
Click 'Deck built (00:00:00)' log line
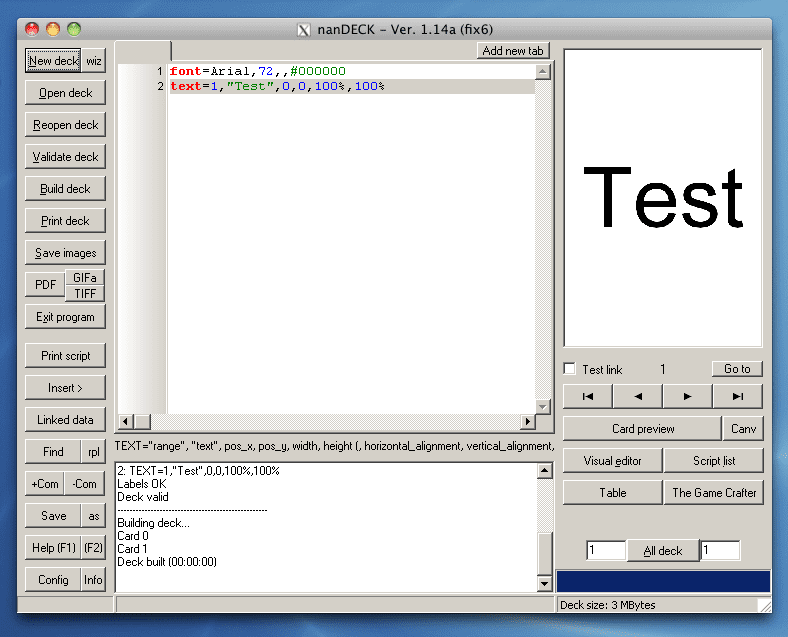pos(167,562)
